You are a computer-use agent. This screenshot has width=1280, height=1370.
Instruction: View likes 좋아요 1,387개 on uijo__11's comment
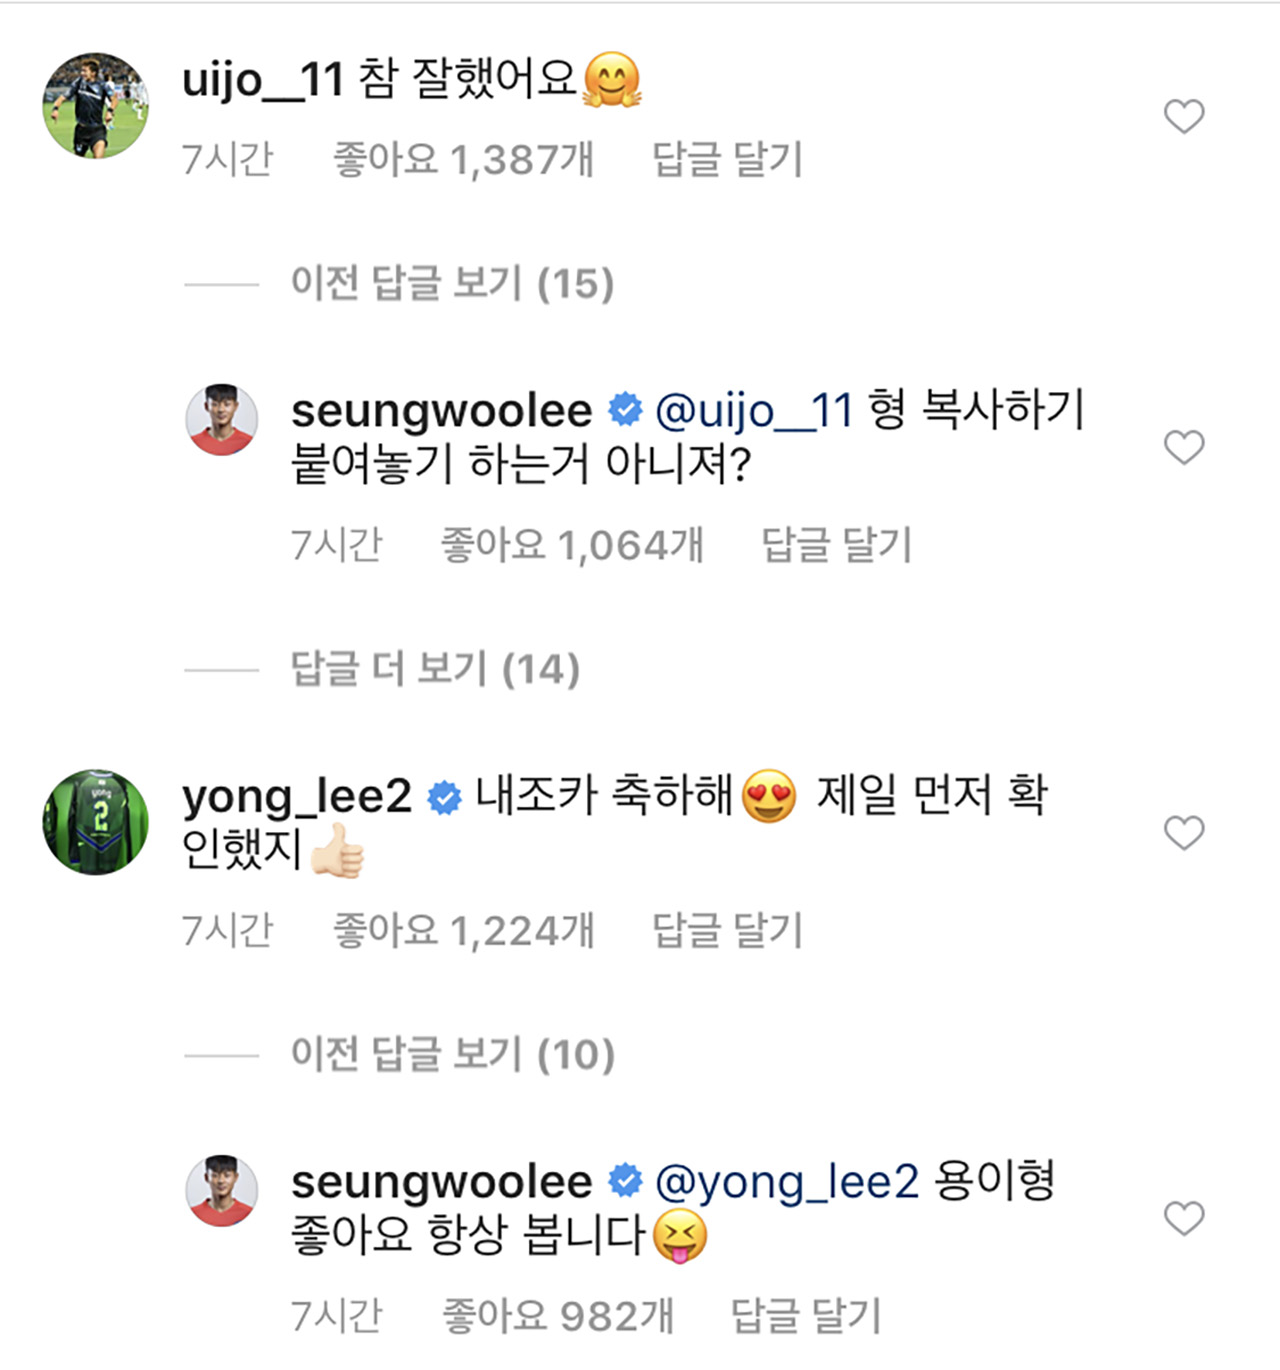pos(463,160)
